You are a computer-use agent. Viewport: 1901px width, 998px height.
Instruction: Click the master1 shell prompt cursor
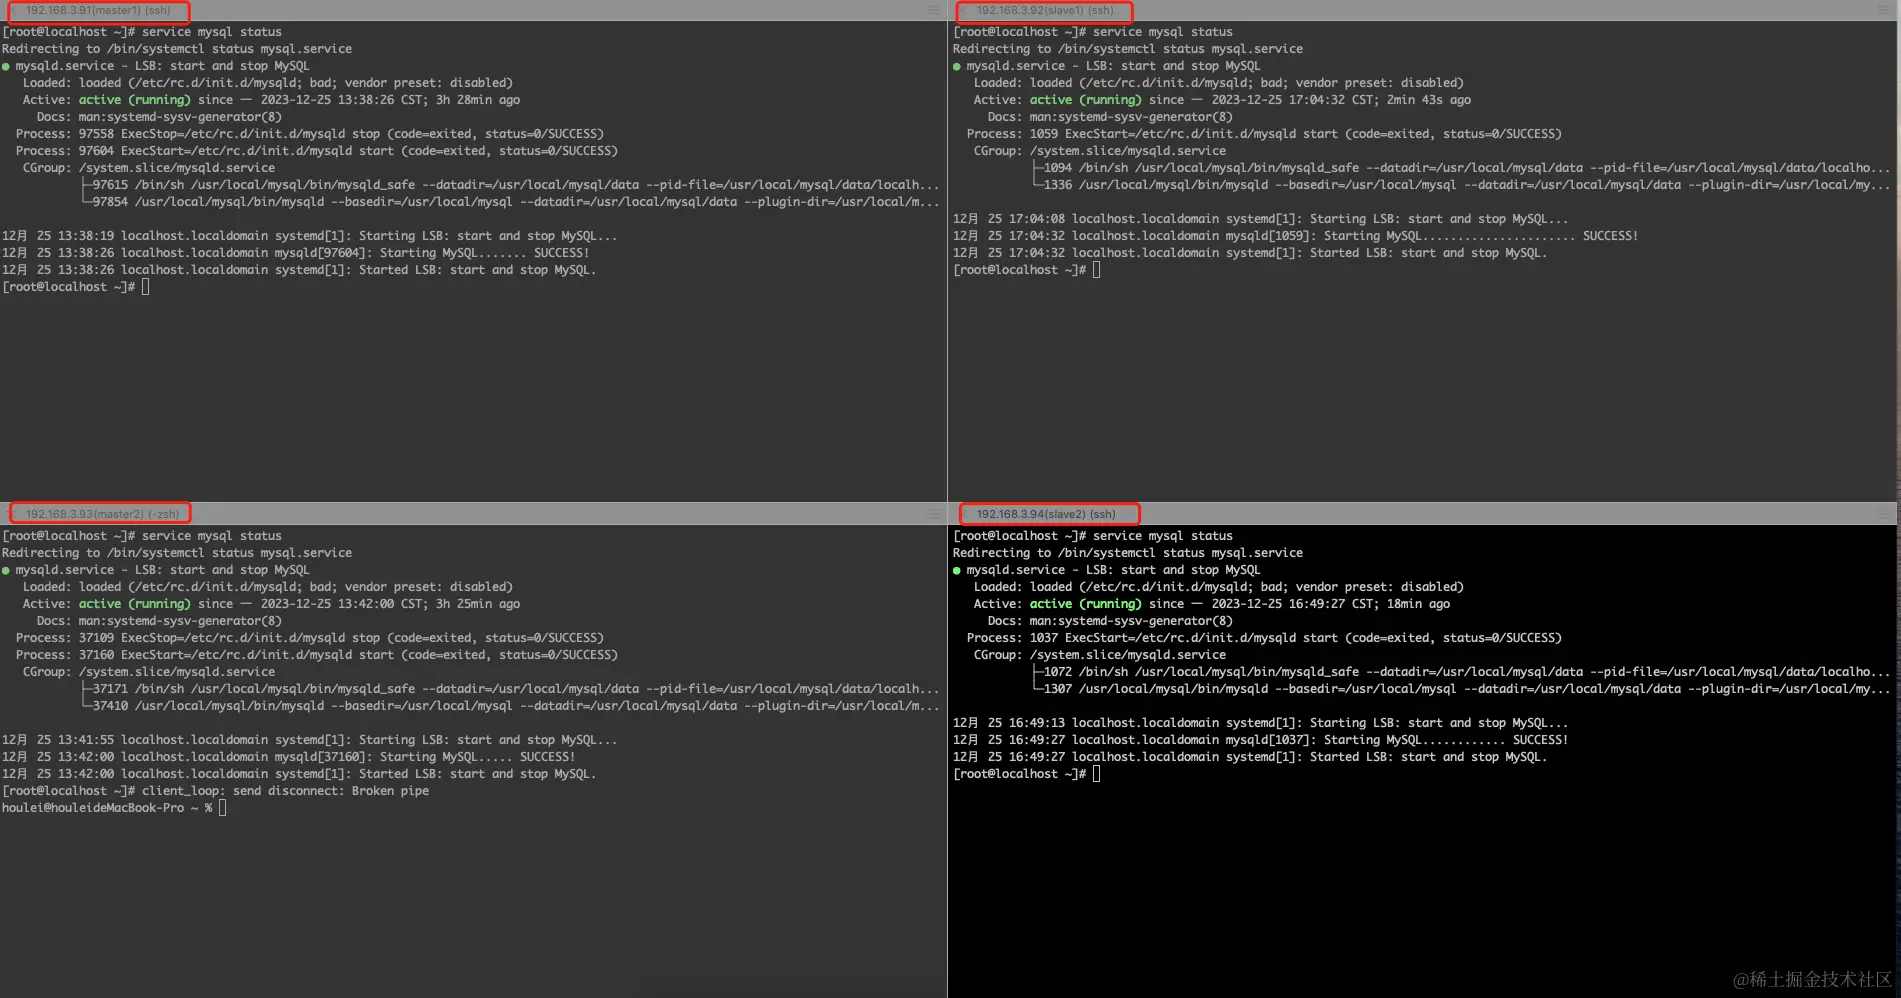(x=146, y=287)
